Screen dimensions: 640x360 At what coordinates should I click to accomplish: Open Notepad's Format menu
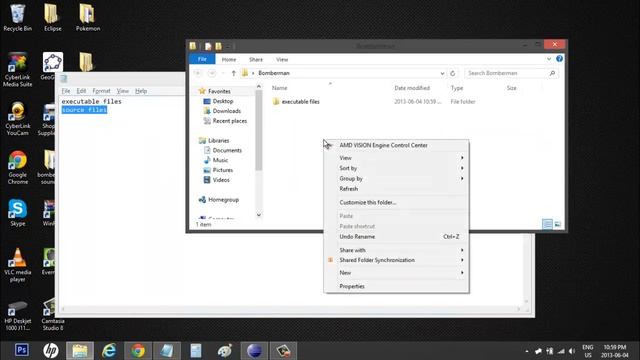point(101,91)
